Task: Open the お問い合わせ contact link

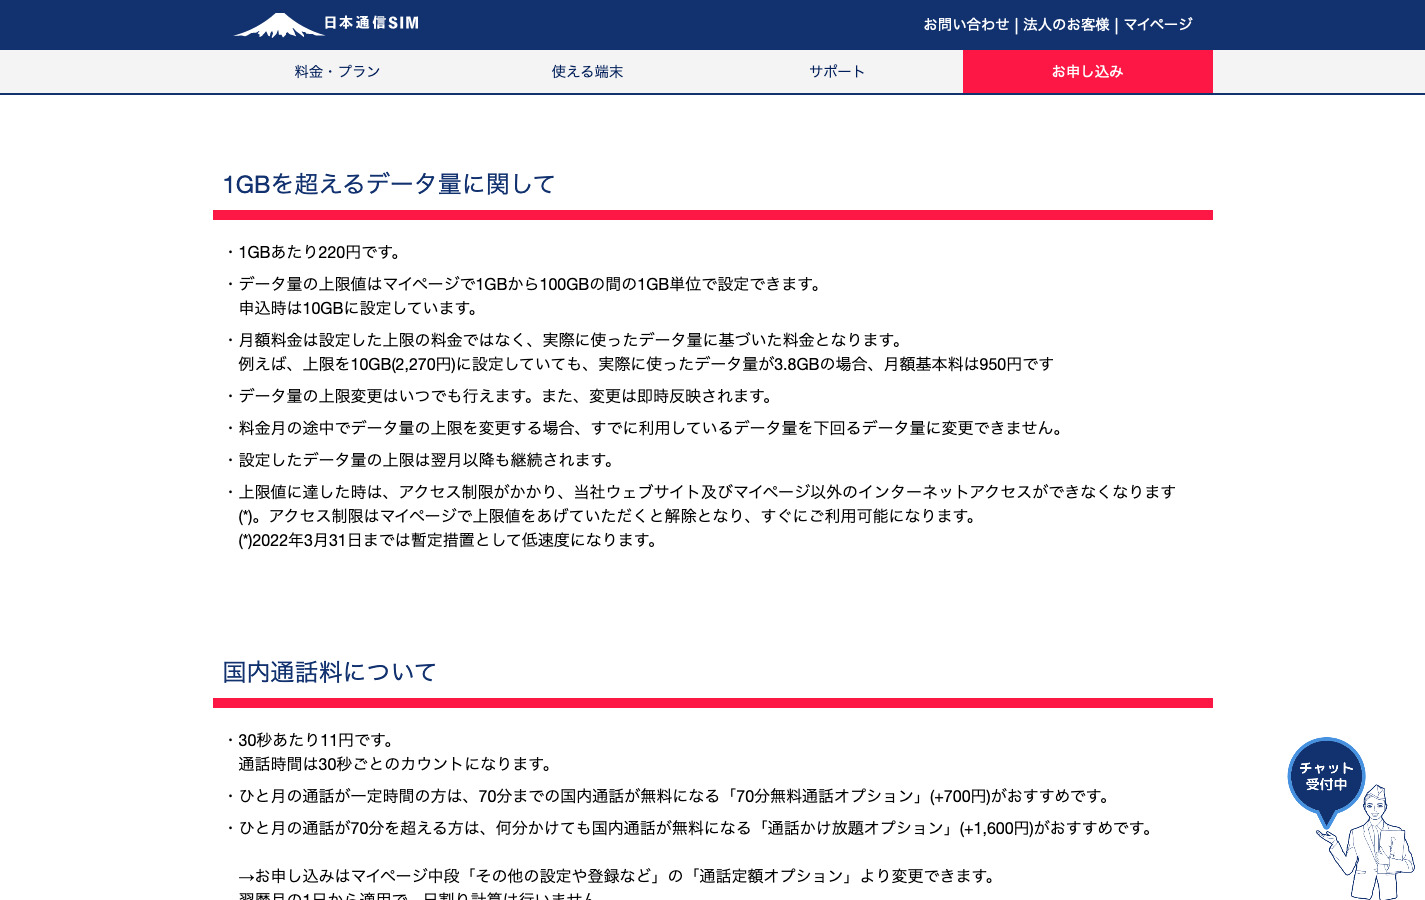Action: 966,24
